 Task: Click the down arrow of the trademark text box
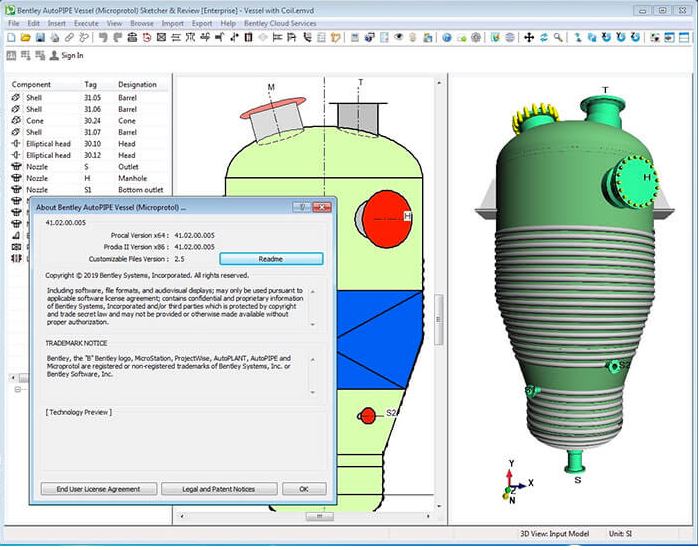click(313, 392)
